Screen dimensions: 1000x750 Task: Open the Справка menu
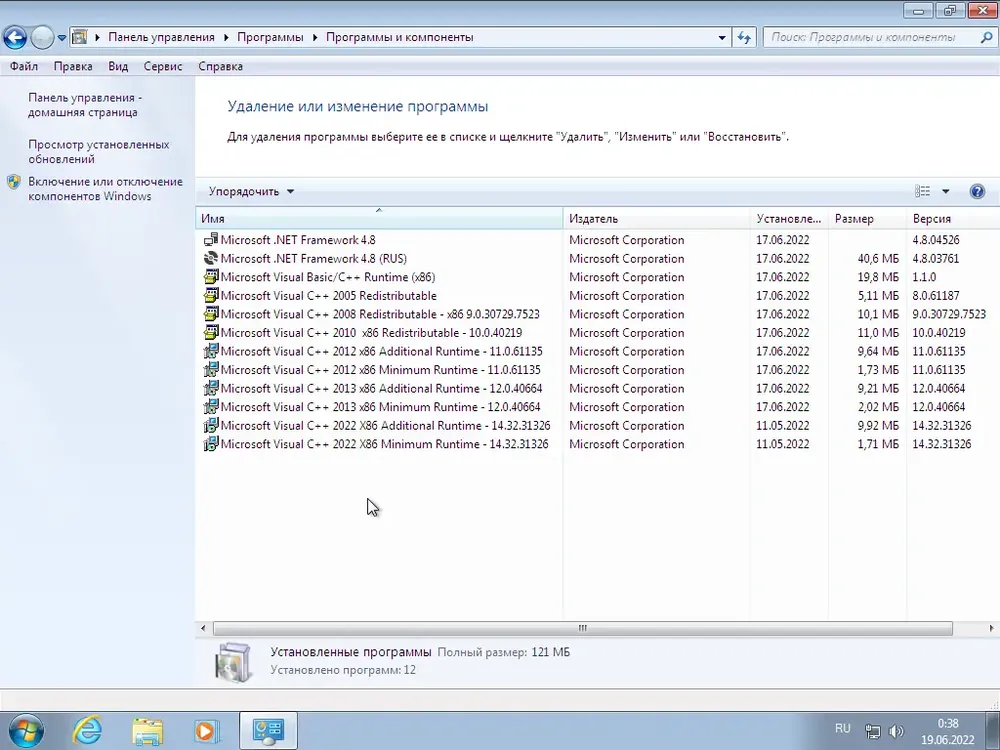(220, 66)
